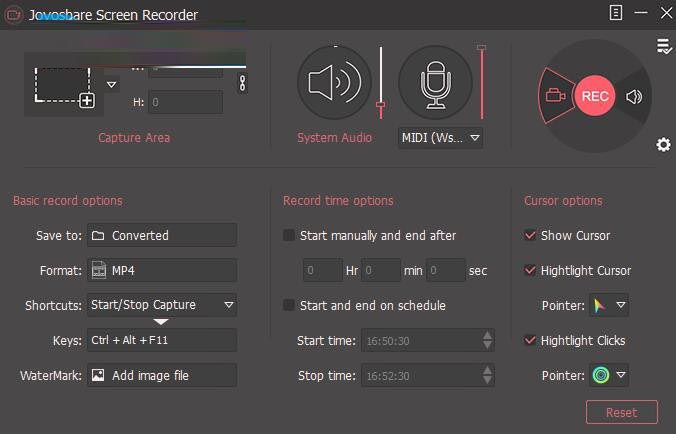Uncheck the Hightlight Cursor option

529,270
